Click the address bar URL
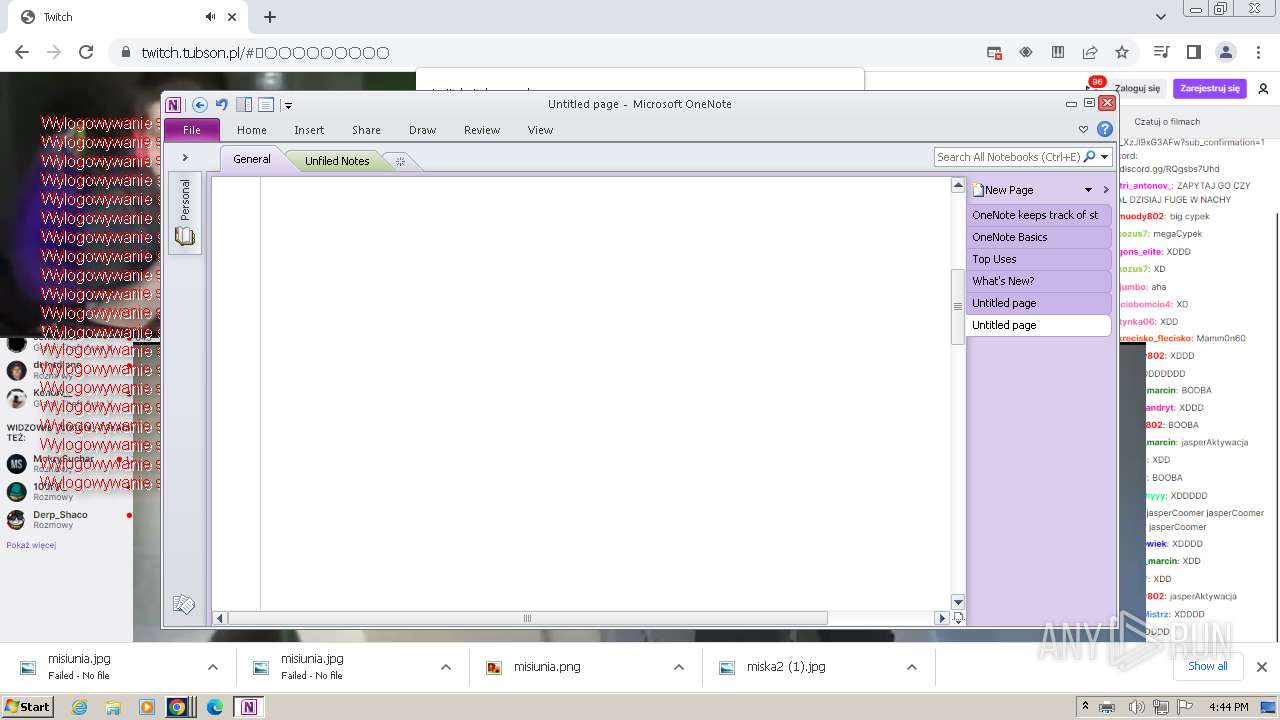Image resolution: width=1280 pixels, height=720 pixels. tap(265, 52)
